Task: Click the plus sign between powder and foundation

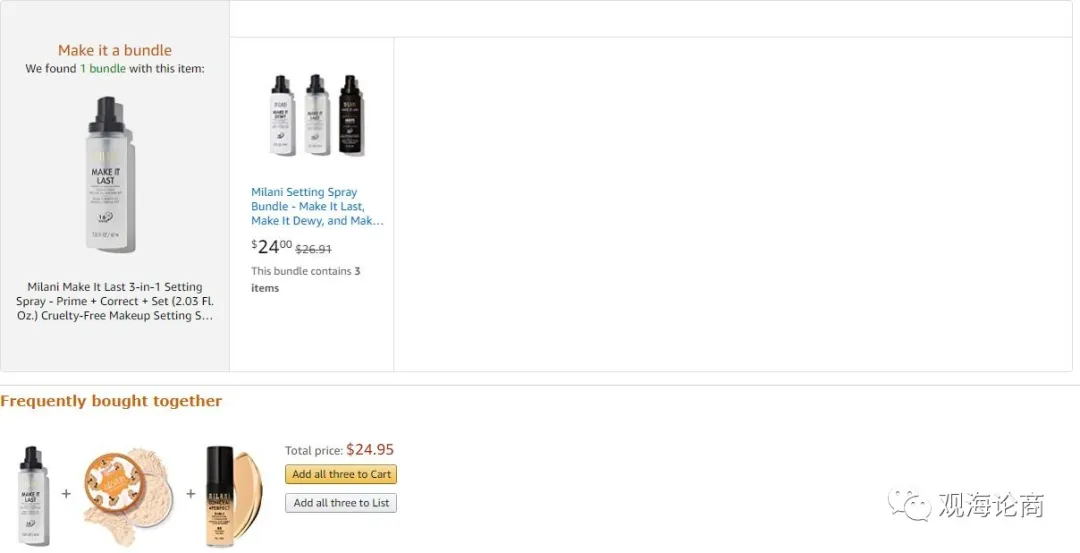Action: (x=190, y=494)
